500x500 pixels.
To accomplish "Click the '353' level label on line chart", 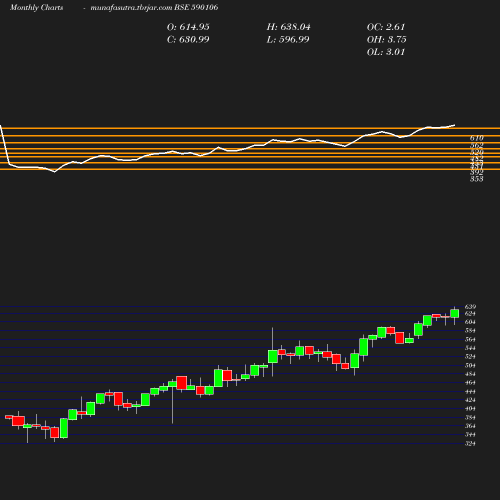I will [x=477, y=179].
